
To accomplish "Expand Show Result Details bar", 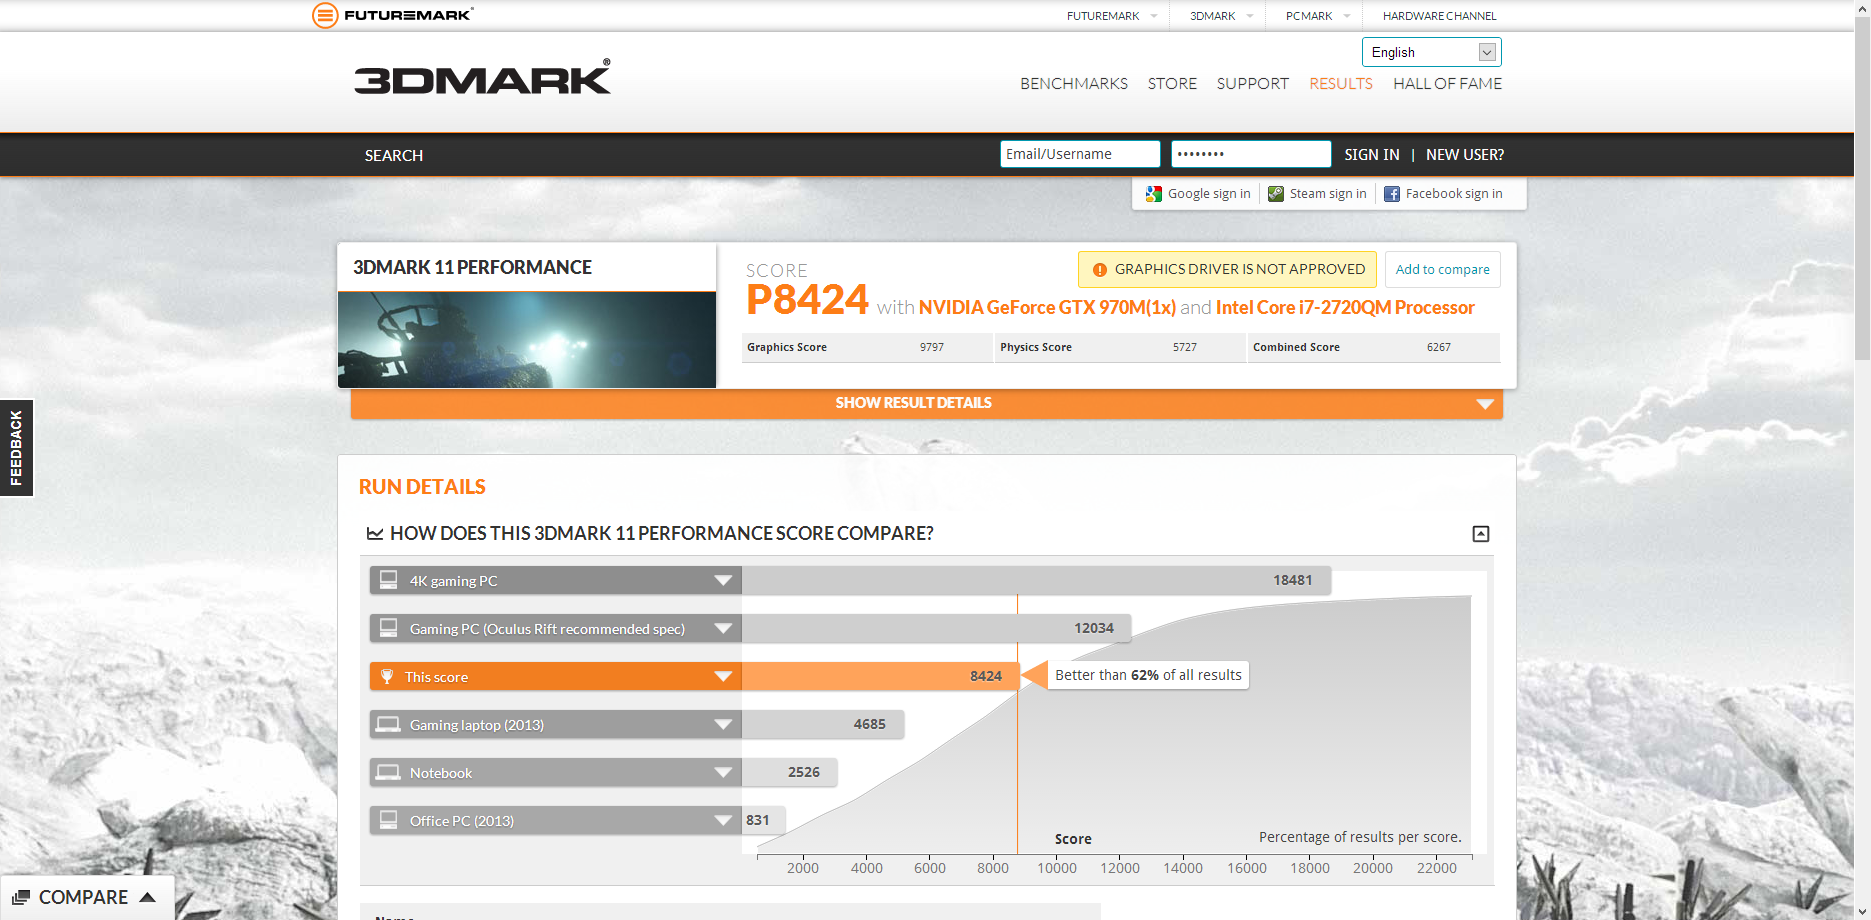I will (926, 403).
